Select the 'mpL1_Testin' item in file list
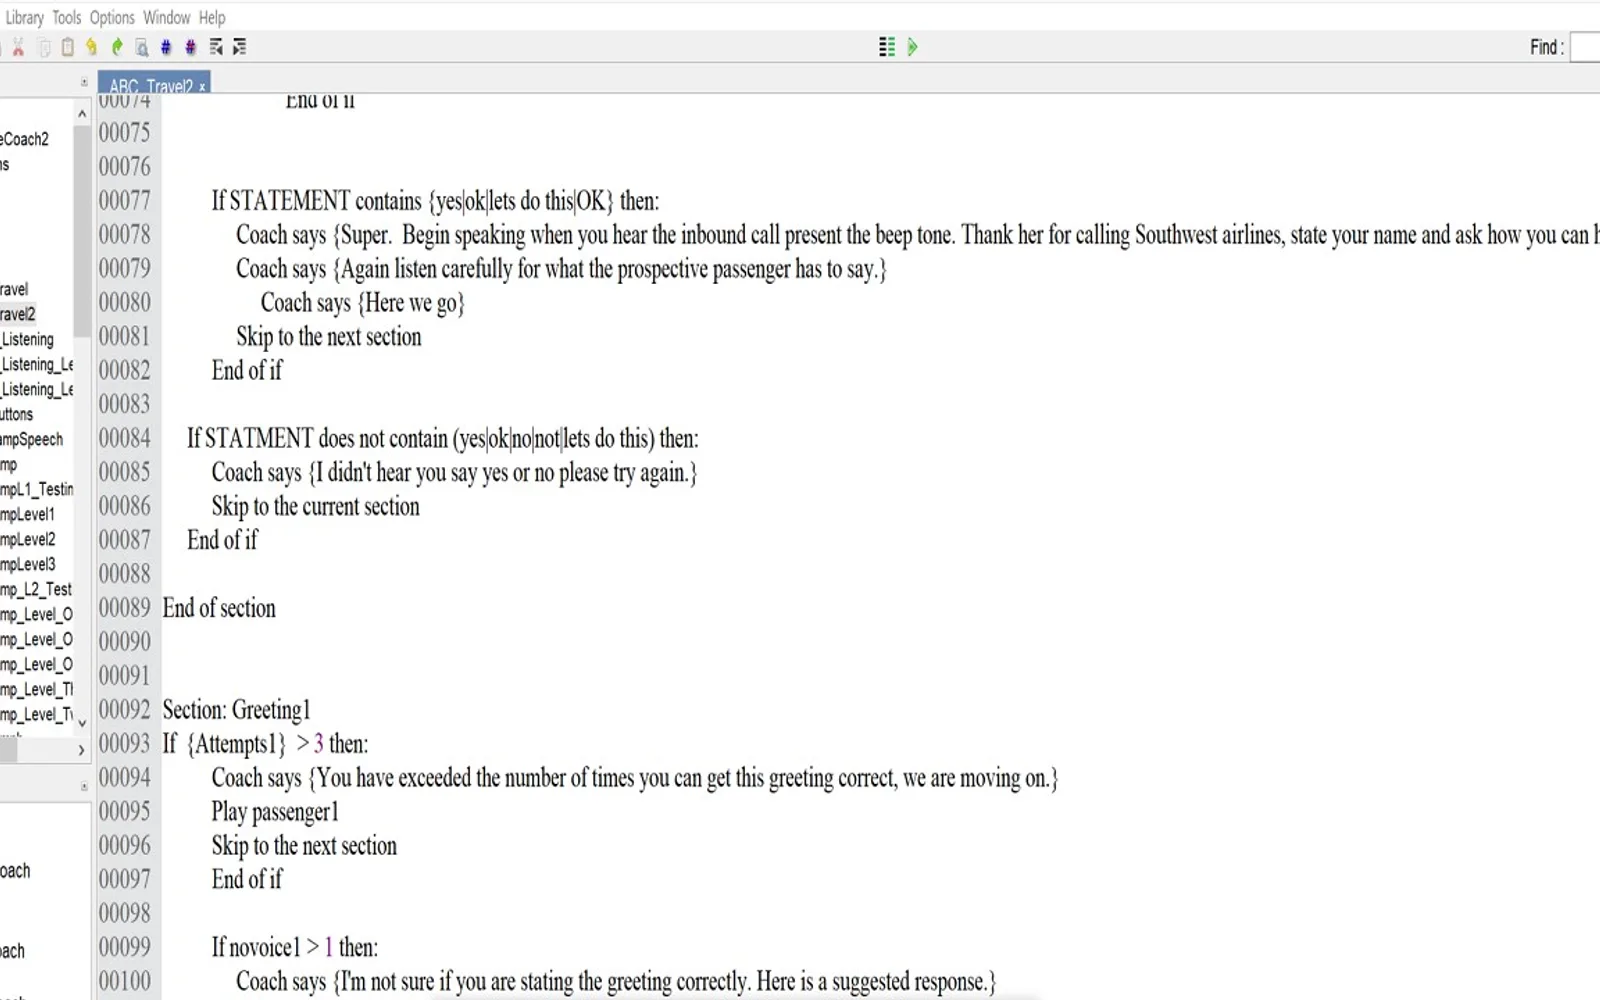This screenshot has width=1600, height=1000. (x=37, y=489)
